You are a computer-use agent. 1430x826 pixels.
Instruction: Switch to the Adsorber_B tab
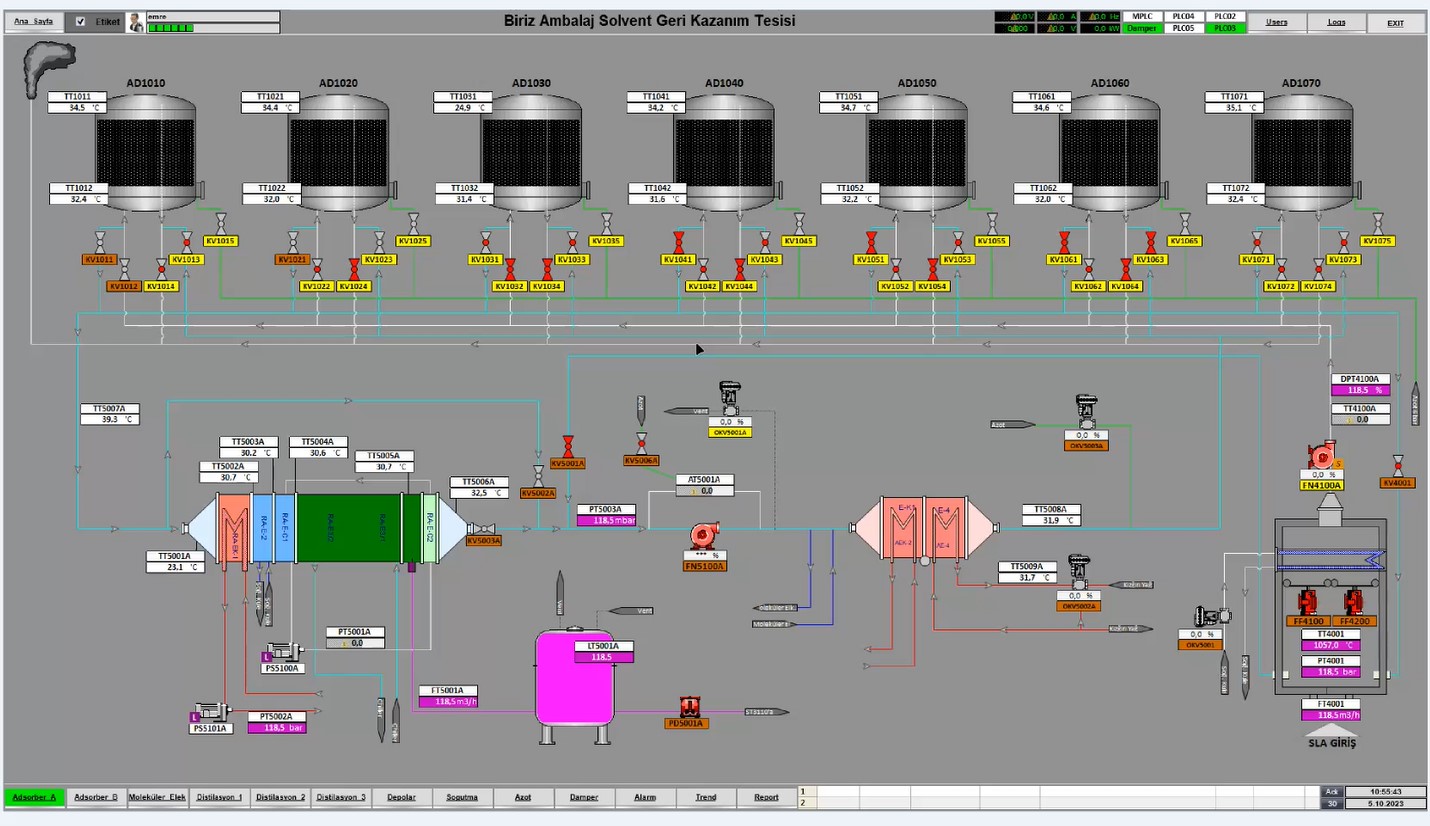click(x=94, y=797)
